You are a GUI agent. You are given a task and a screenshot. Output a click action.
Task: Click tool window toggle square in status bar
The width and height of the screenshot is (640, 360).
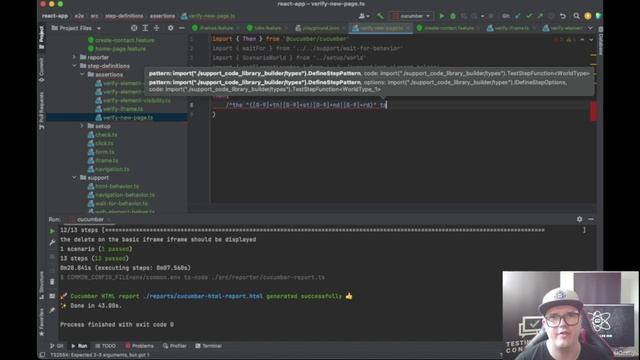(42, 355)
